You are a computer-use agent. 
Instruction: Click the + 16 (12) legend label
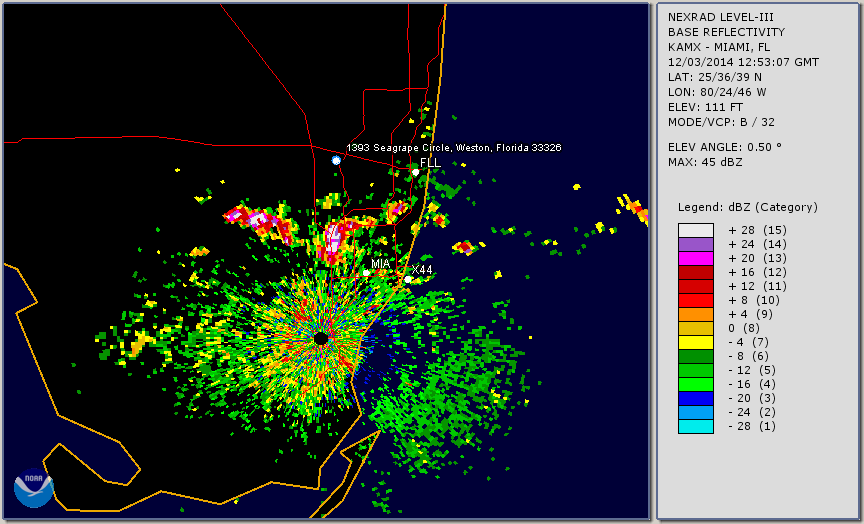(x=757, y=273)
